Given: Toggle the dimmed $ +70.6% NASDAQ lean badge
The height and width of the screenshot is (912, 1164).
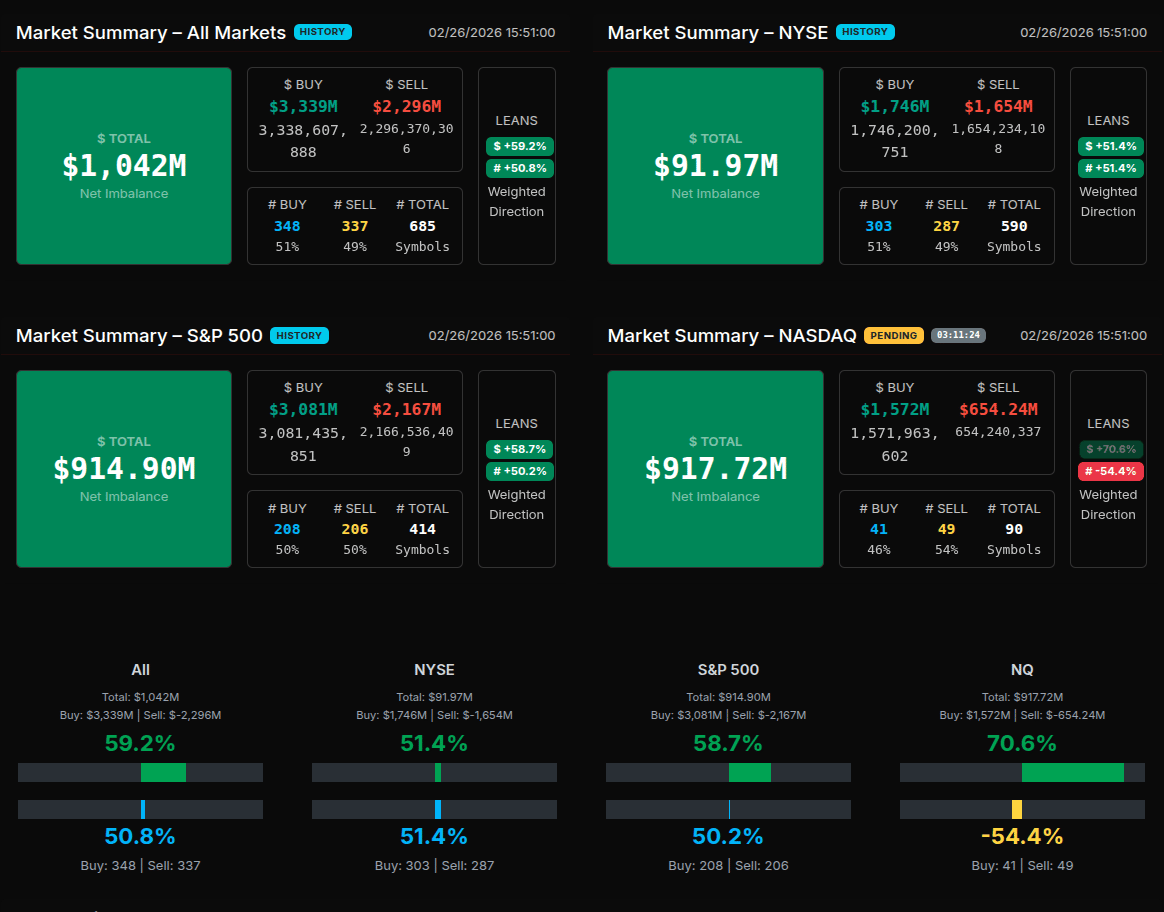Looking at the screenshot, I should click(1110, 449).
